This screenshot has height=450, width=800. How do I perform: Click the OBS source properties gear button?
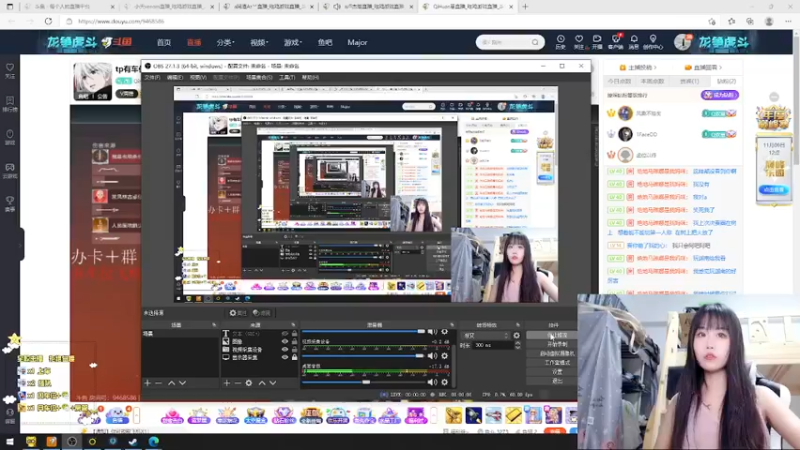tap(238, 313)
